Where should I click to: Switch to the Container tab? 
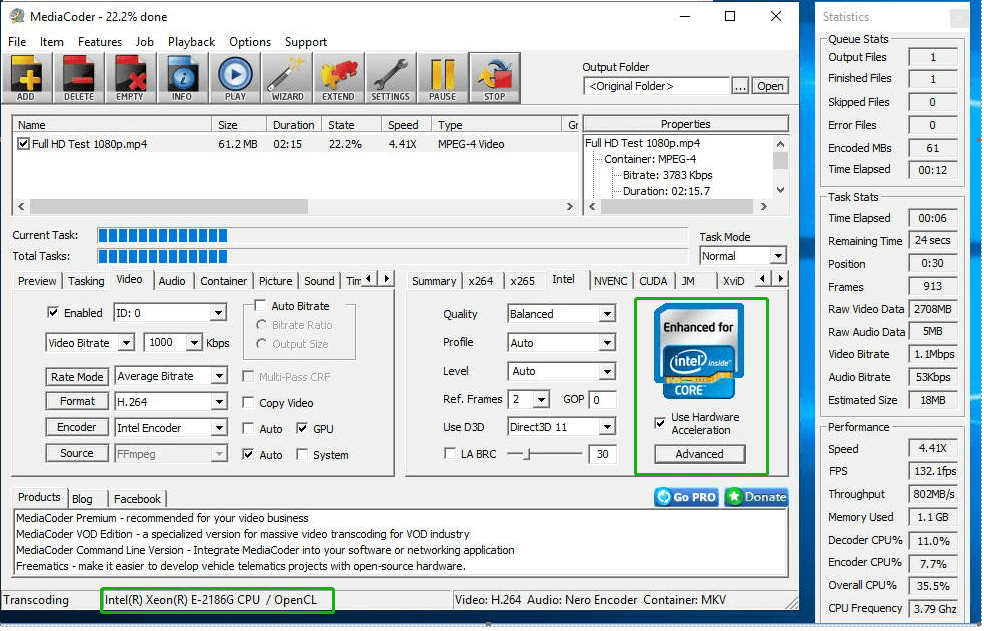tap(223, 281)
